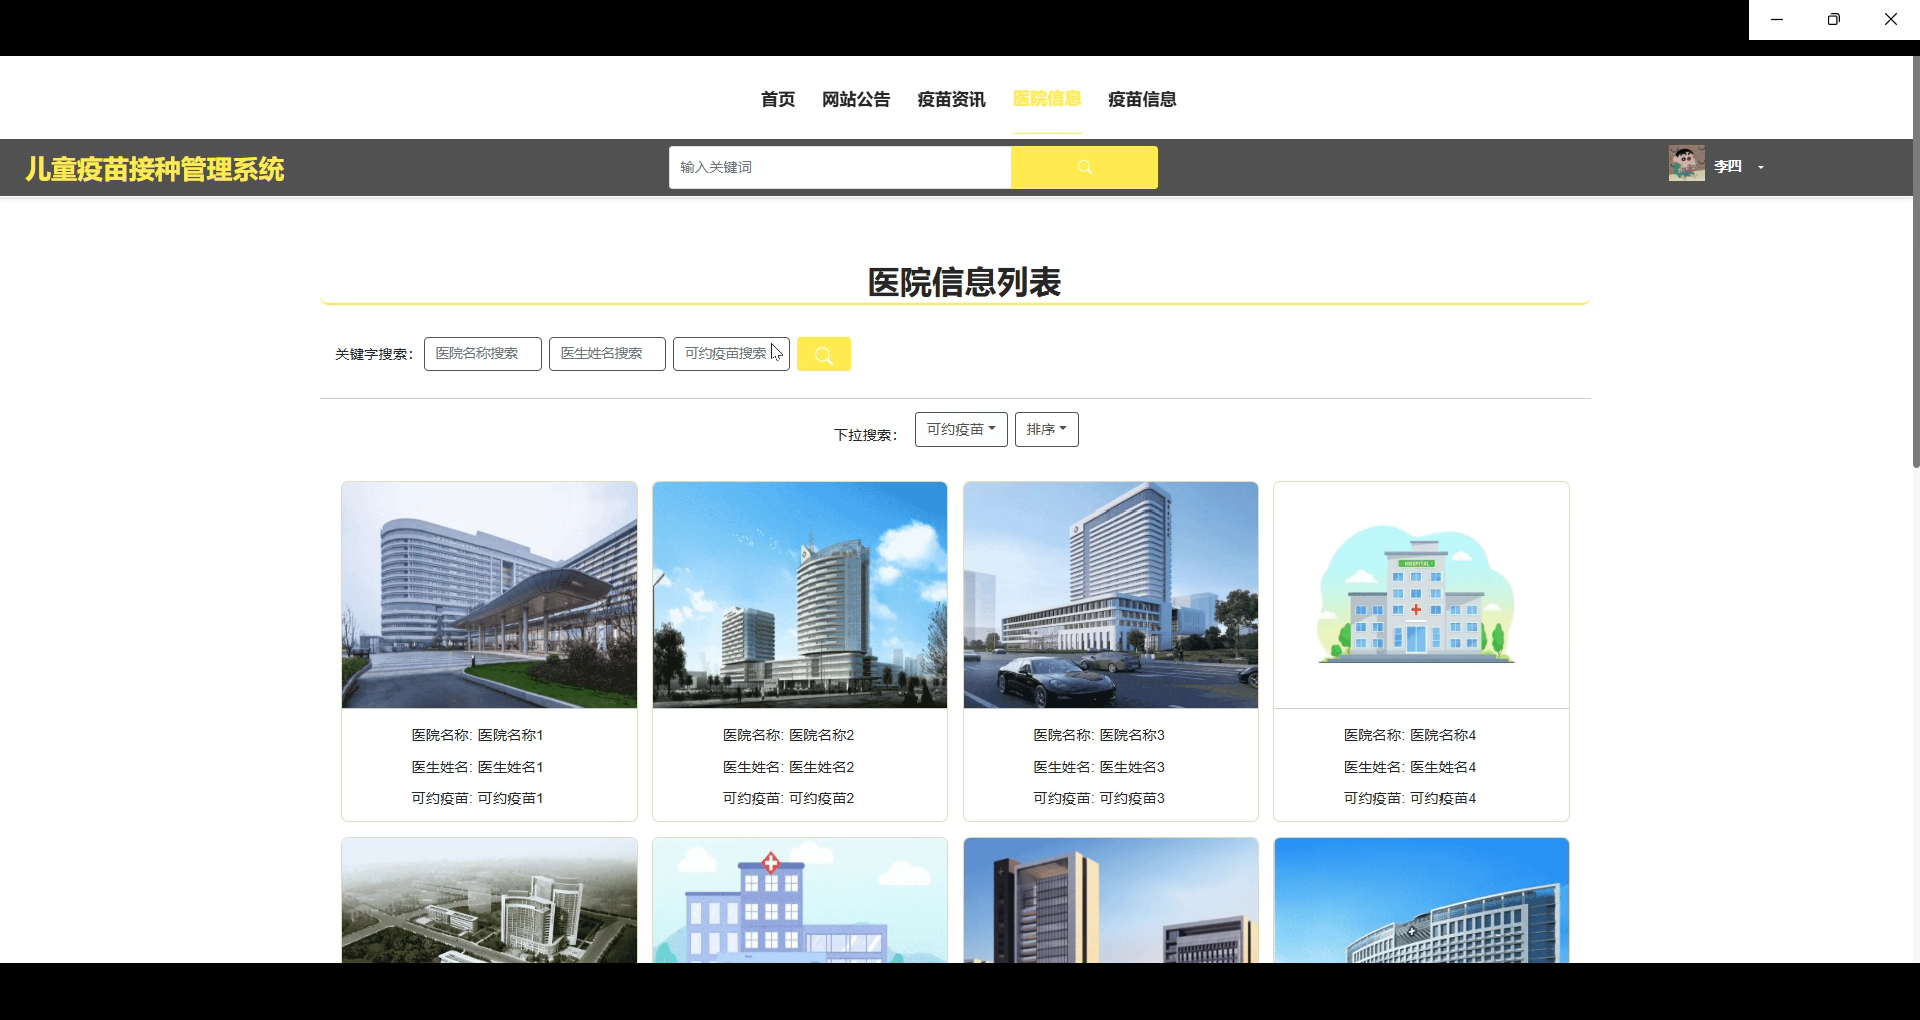Focus the 输入关键词 search field
This screenshot has height=1020, width=1920.
(x=840, y=167)
